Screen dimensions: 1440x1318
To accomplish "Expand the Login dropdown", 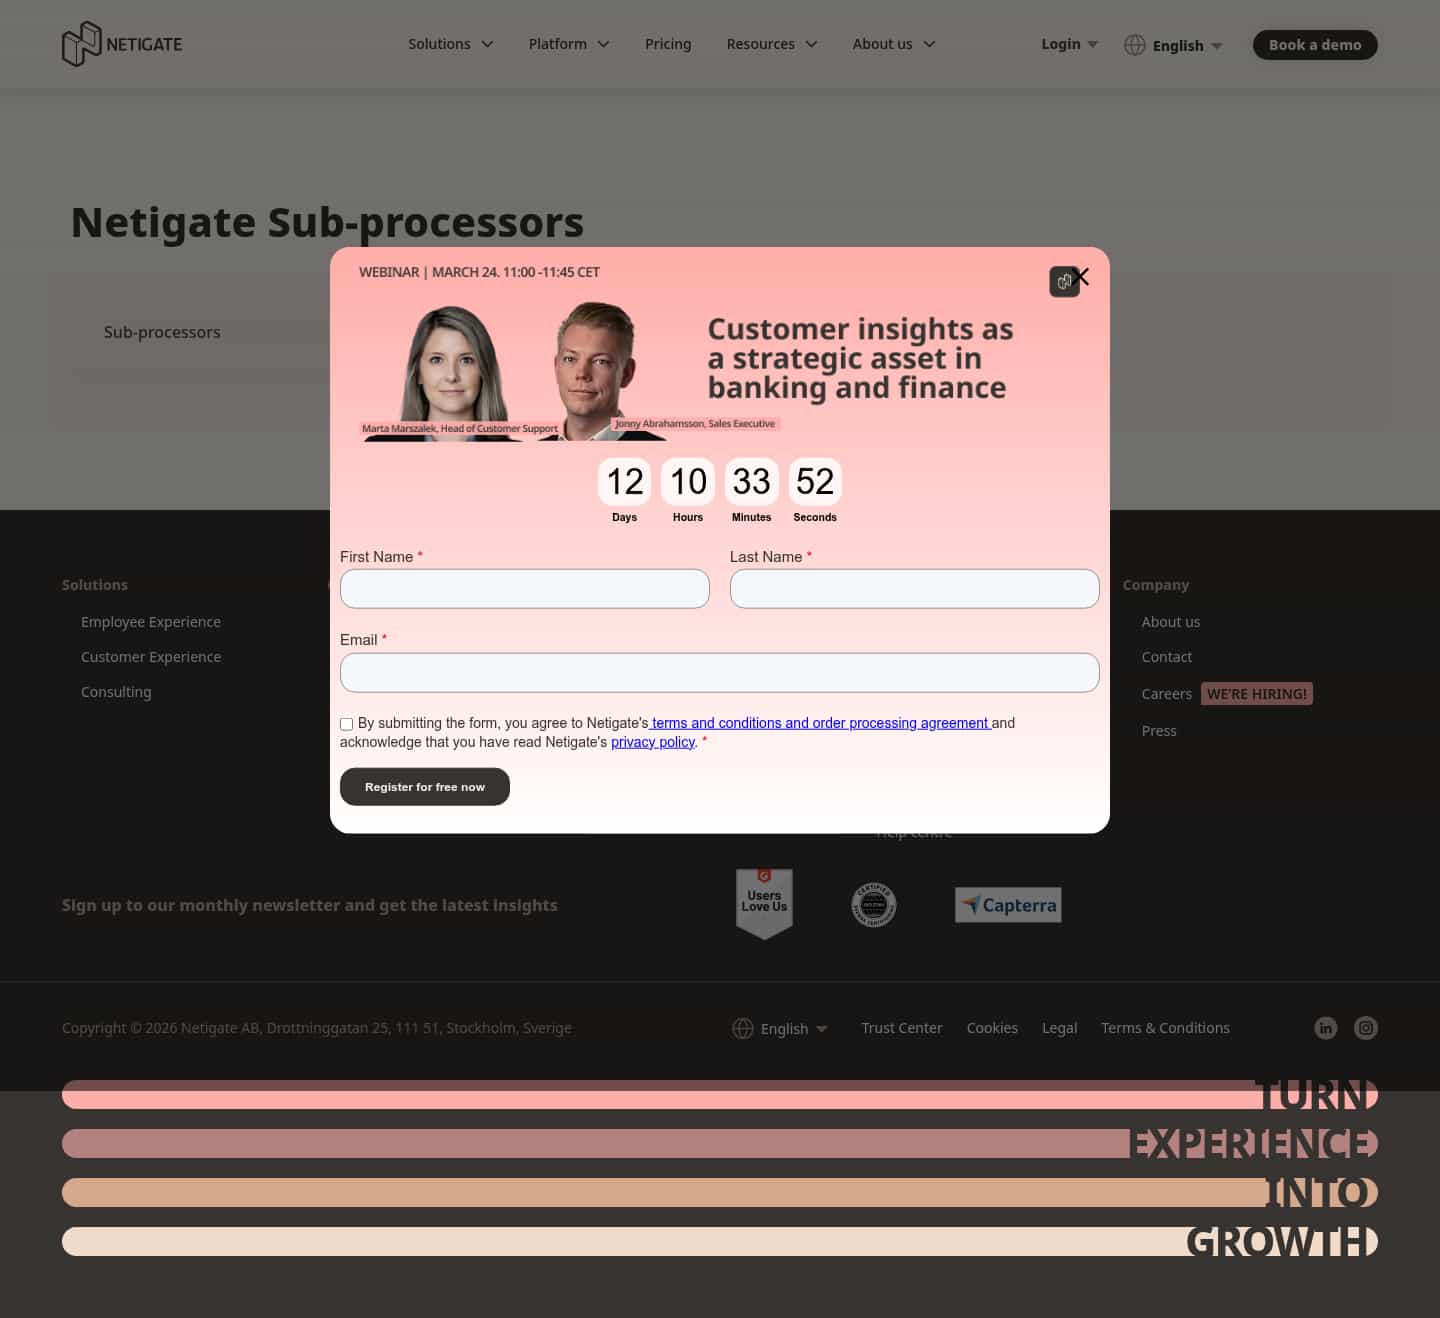I will coord(1068,44).
